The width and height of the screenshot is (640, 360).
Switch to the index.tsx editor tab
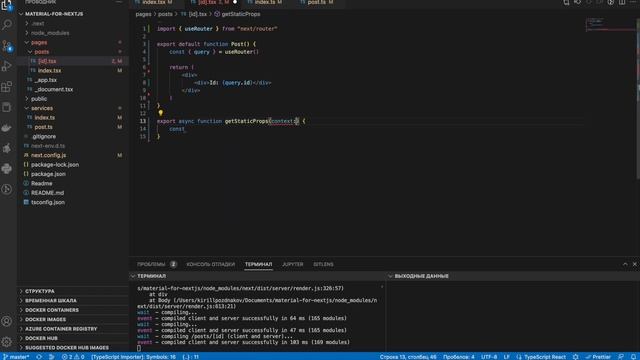pyautogui.click(x=154, y=2)
